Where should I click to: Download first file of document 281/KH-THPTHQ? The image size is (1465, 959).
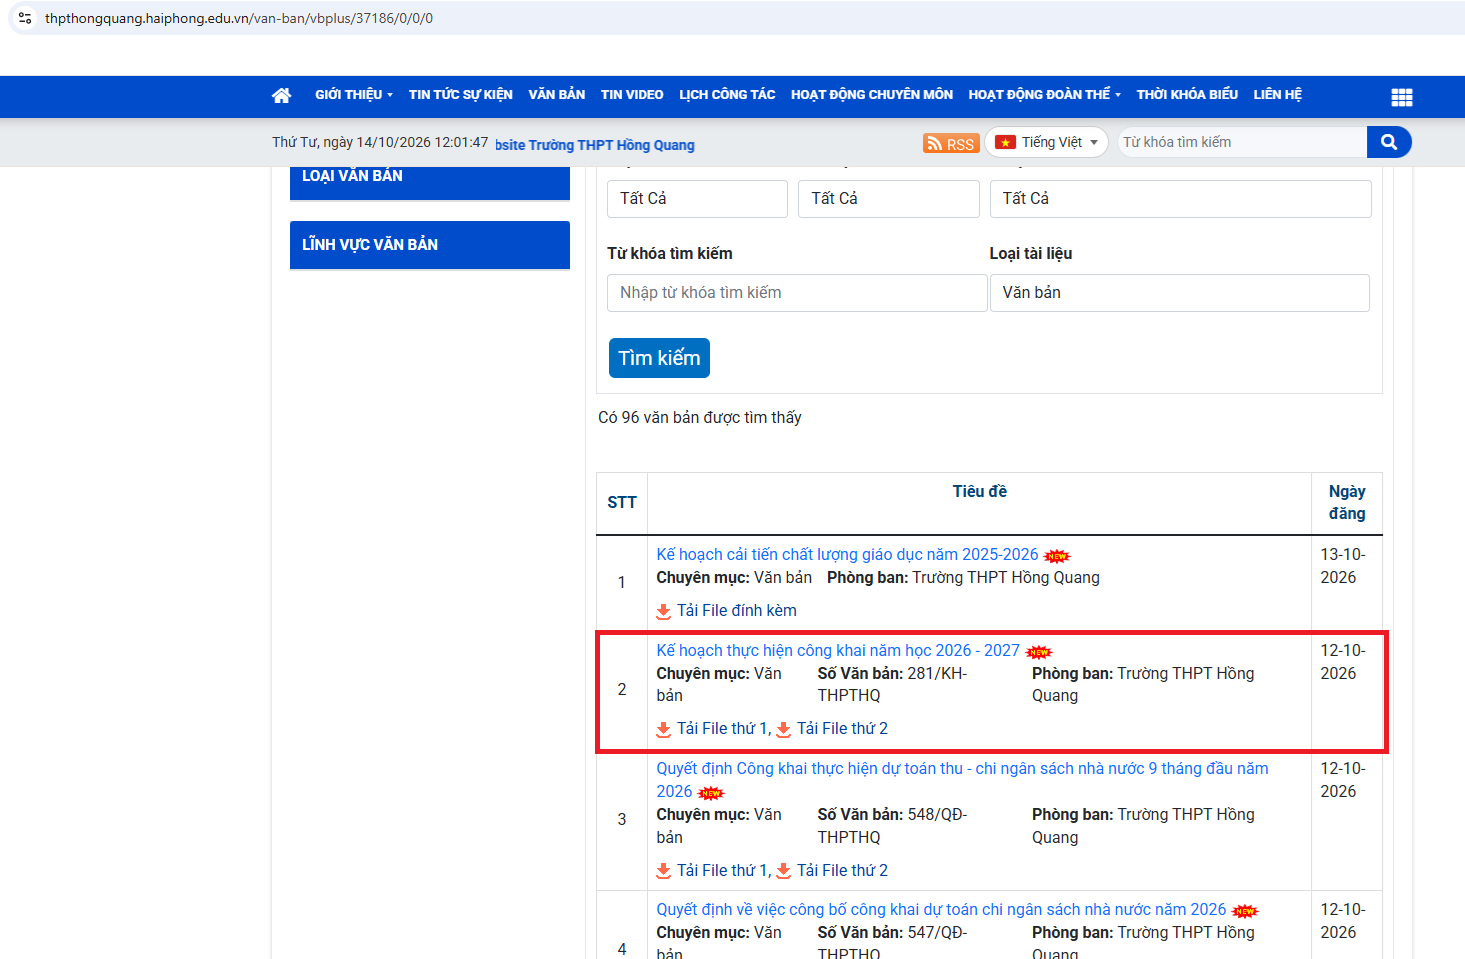pos(713,729)
